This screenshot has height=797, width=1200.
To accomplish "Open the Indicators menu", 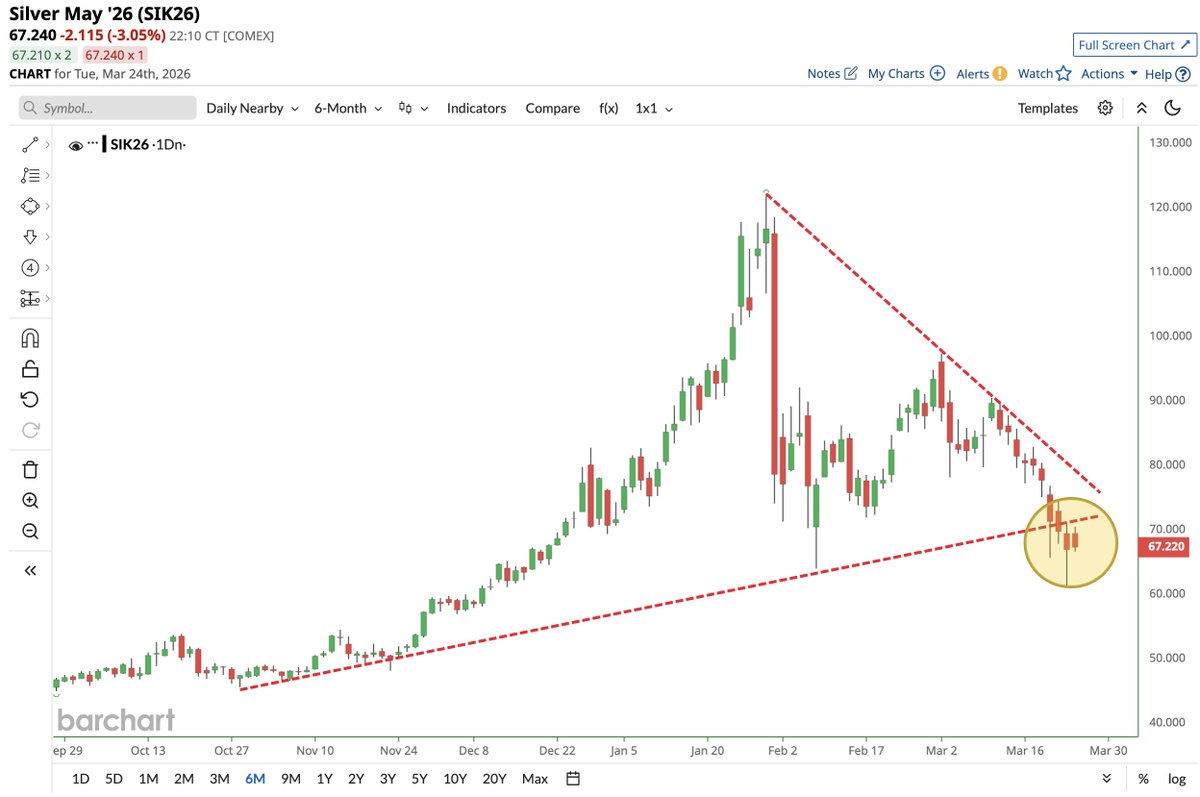I will point(476,108).
